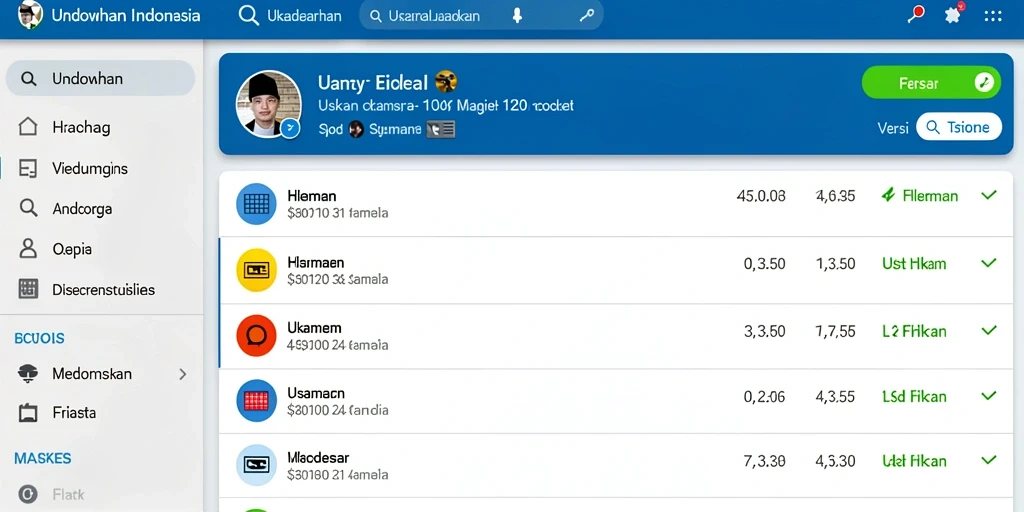
Task: Toggle the check mark on Hleman row
Action: click(x=989, y=195)
